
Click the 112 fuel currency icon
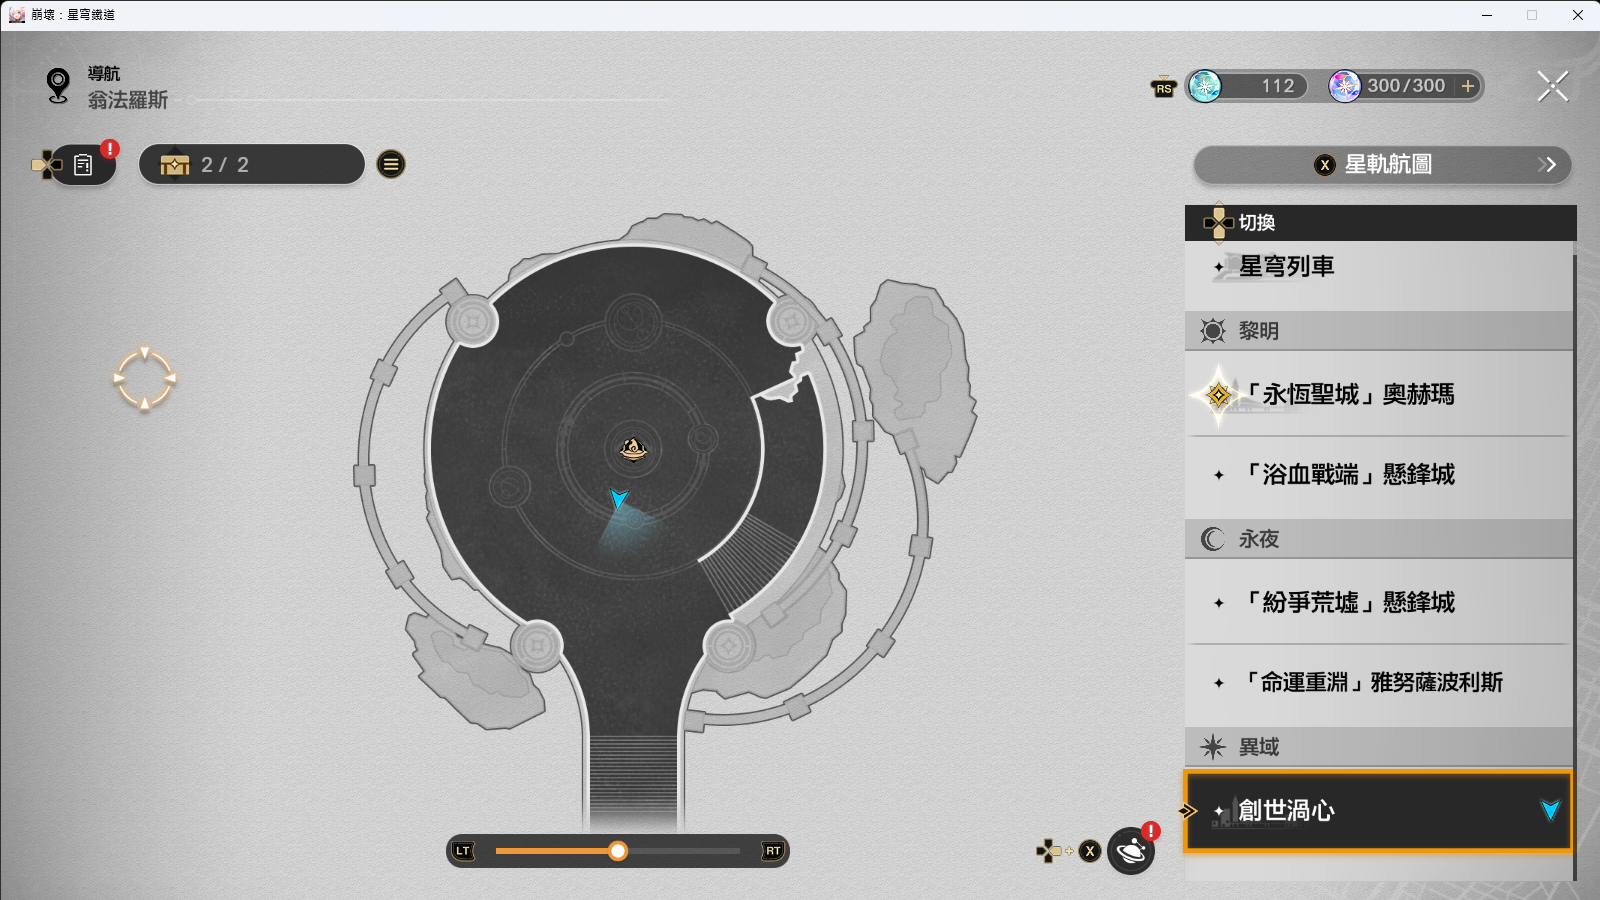pyautogui.click(x=1205, y=86)
